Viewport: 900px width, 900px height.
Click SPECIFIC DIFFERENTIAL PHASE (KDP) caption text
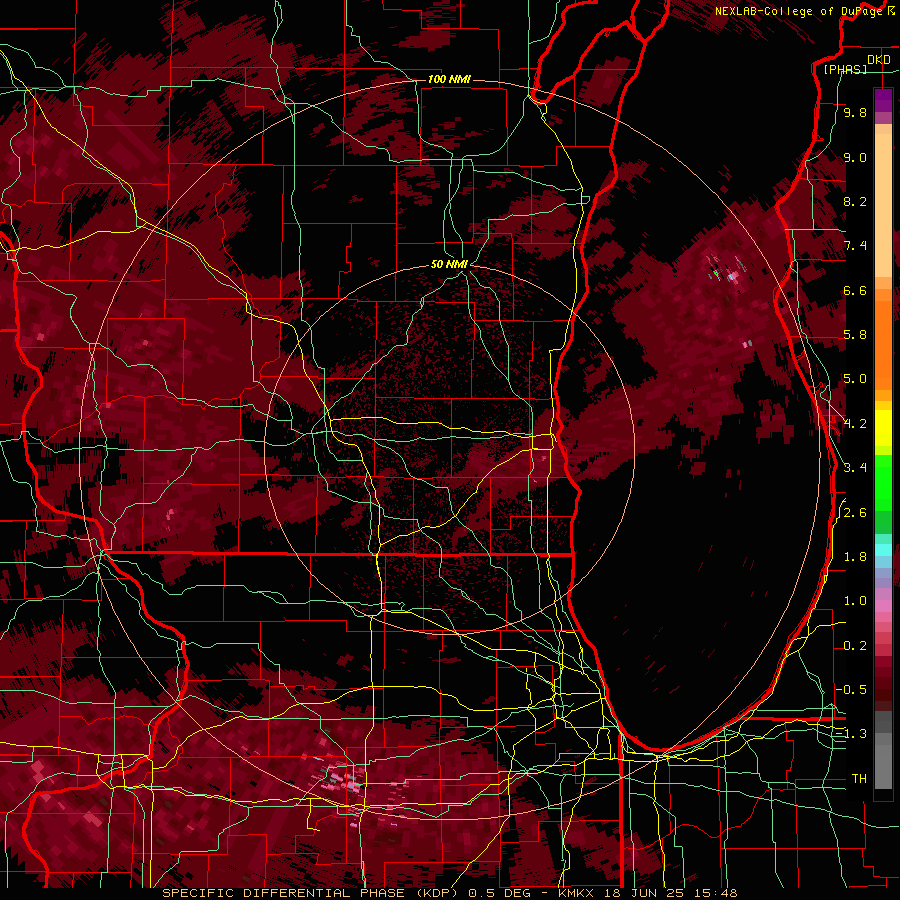coord(309,893)
